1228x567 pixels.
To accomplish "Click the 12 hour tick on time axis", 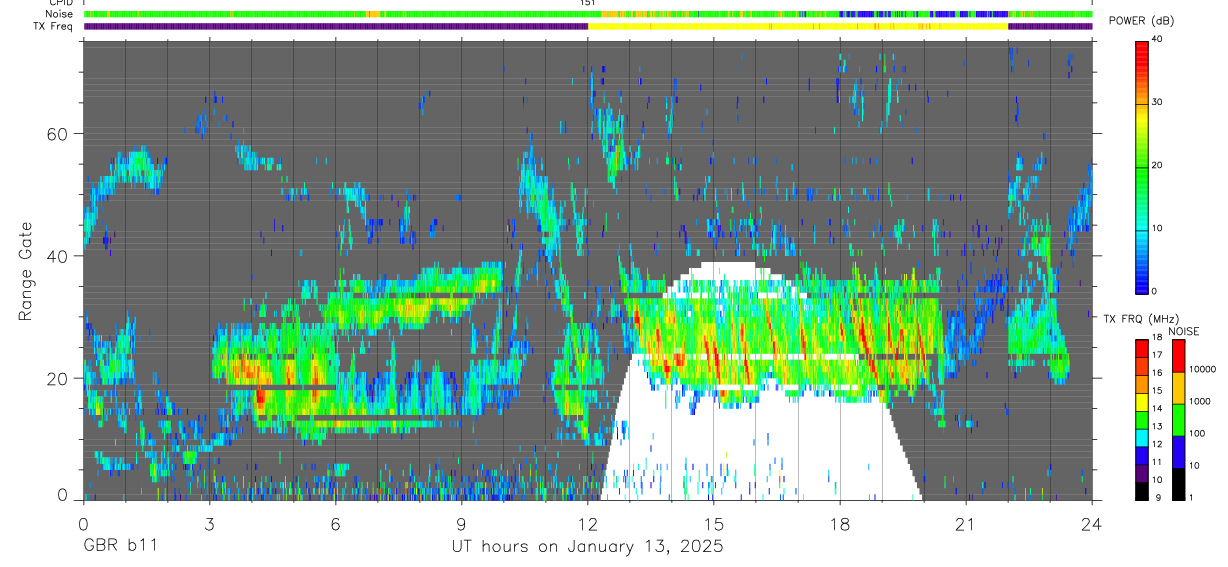I will click(588, 522).
